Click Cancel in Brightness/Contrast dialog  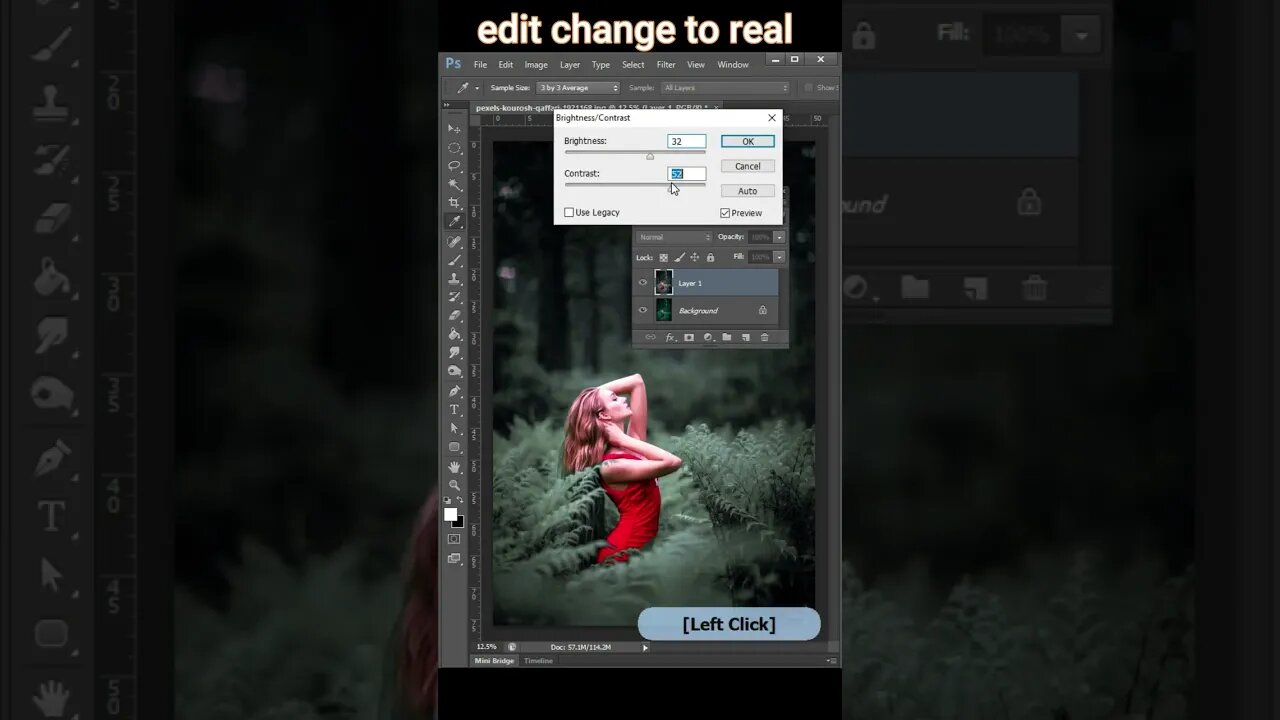click(x=748, y=166)
